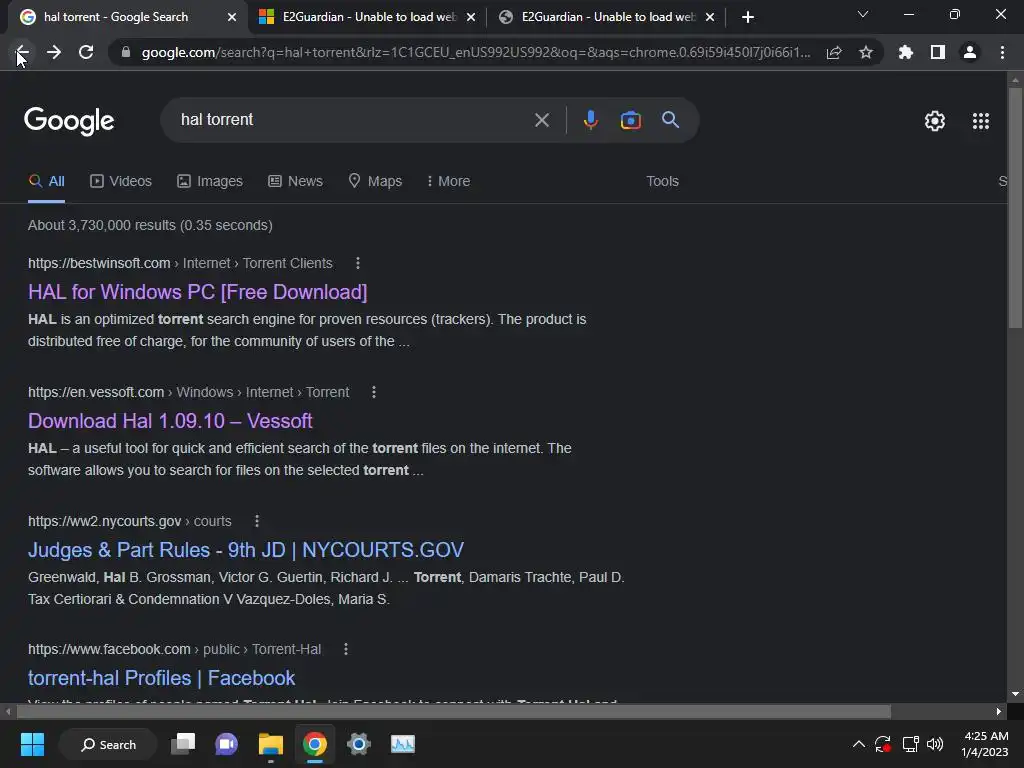Open options for bestwinsoft.com result
Viewport: 1024px width, 768px height.
tap(358, 263)
